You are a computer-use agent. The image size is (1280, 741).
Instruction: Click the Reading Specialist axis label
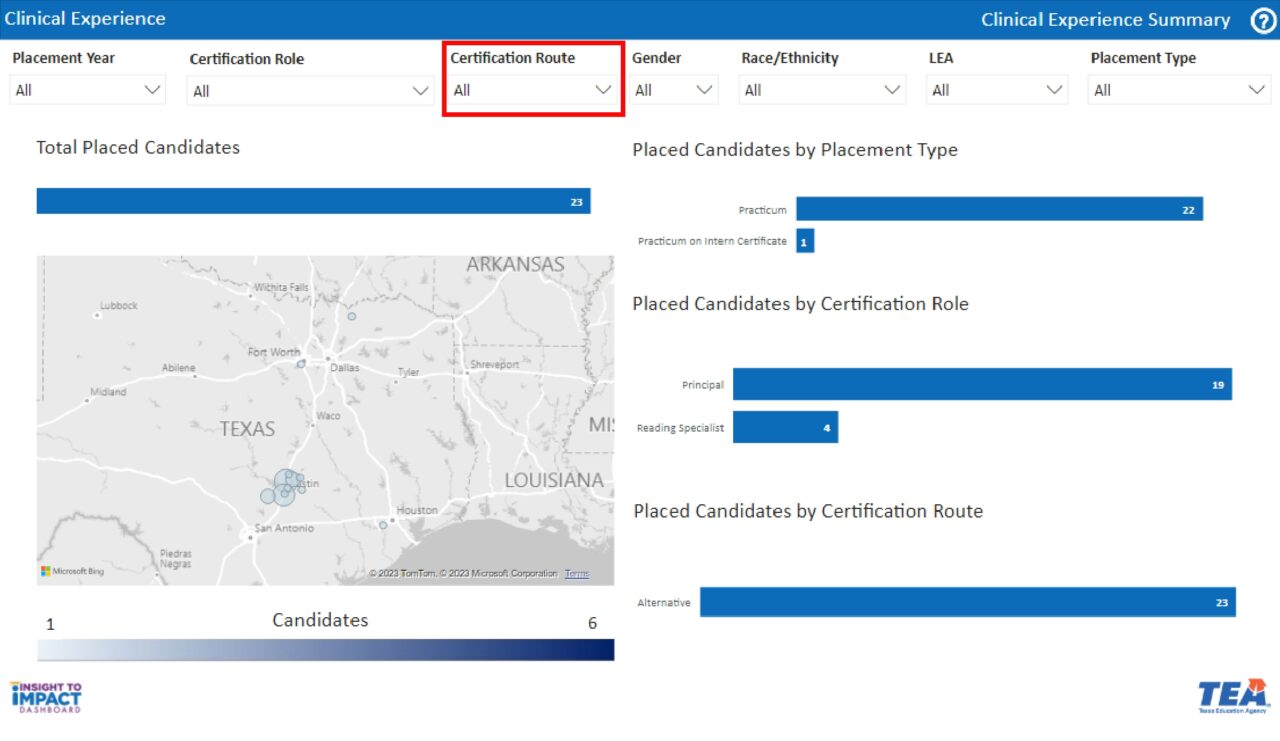pyautogui.click(x=680, y=428)
